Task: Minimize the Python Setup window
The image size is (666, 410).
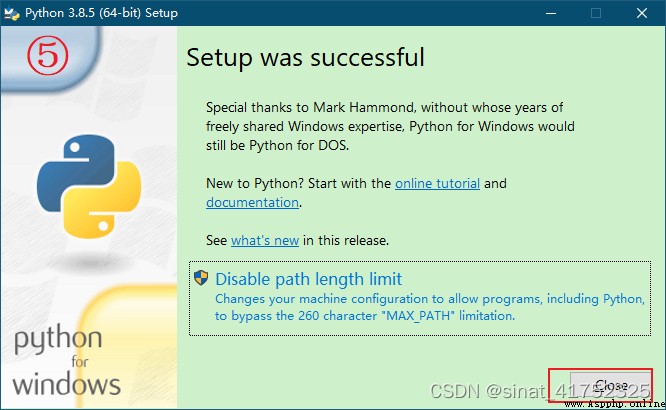Action: [551, 13]
